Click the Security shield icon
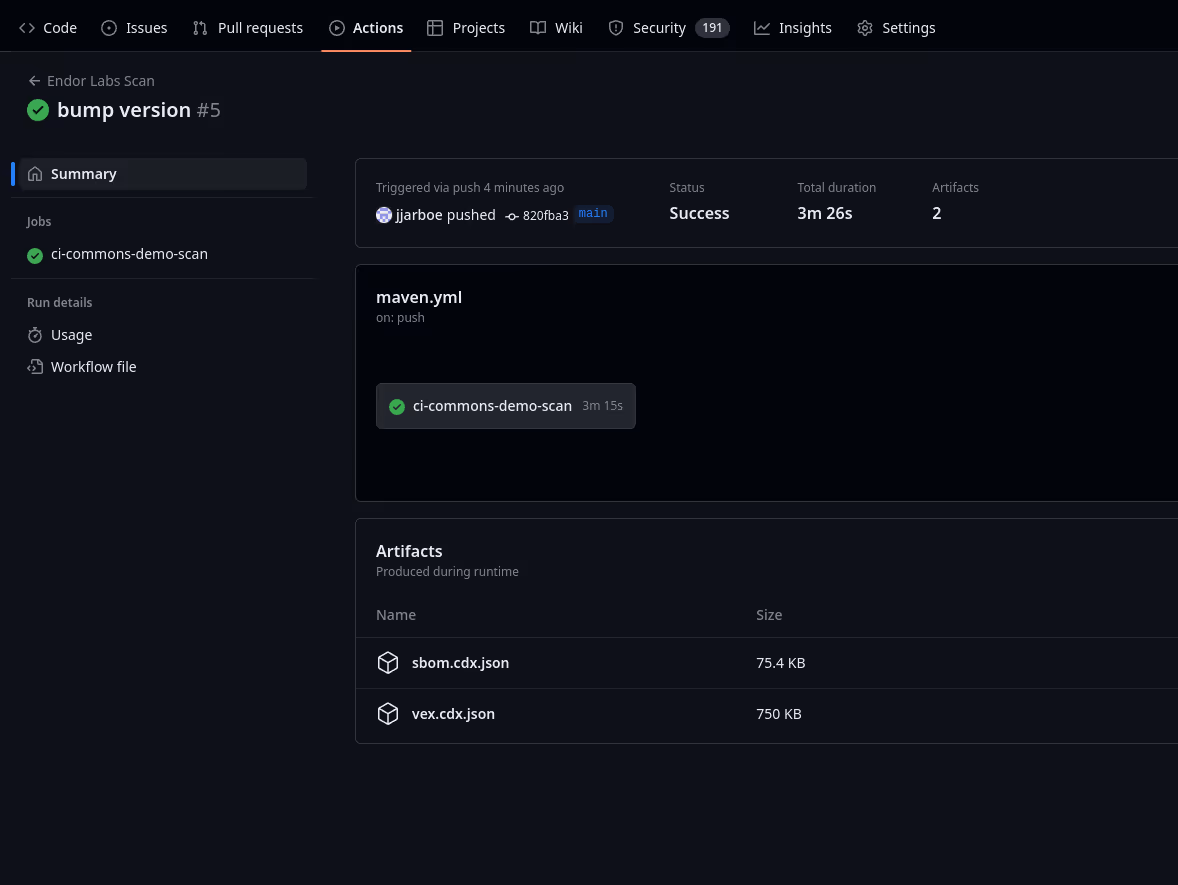Screen dimensions: 1178x885 (x=616, y=28)
